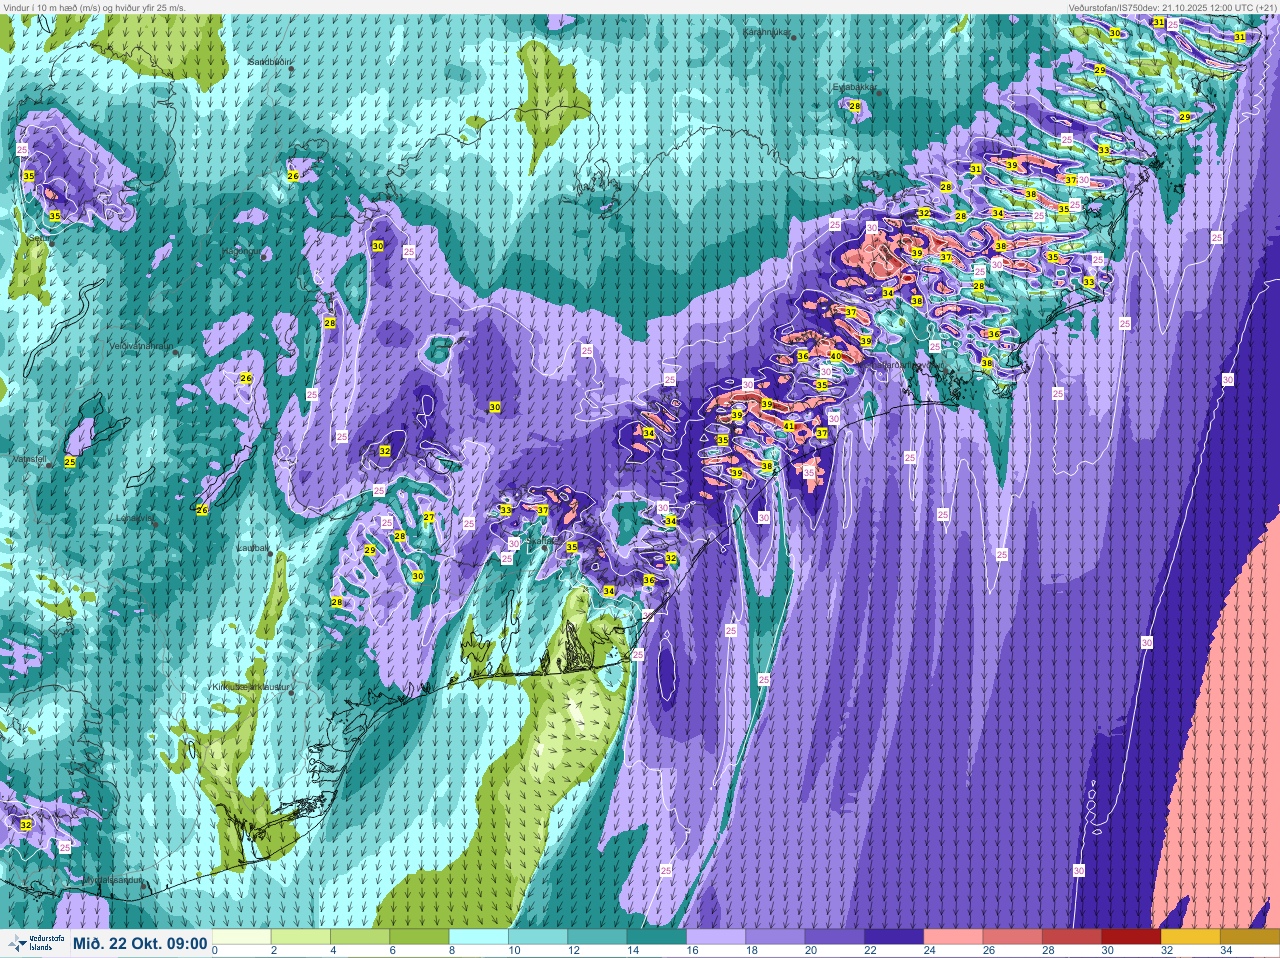Select the 30–32 m/s dark red legend swatch
1280x958 pixels.
[x=1131, y=937]
